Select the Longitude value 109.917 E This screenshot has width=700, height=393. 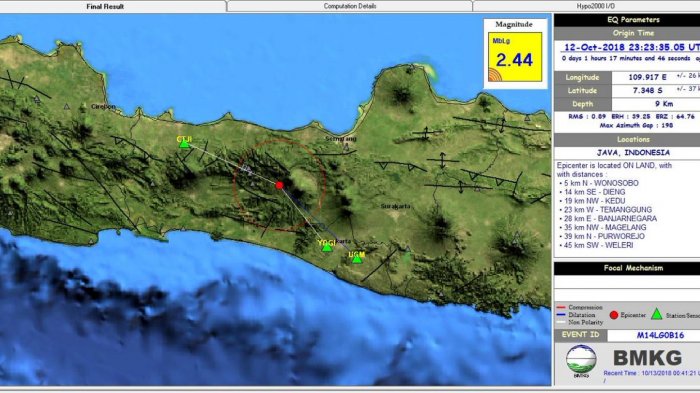pos(647,77)
